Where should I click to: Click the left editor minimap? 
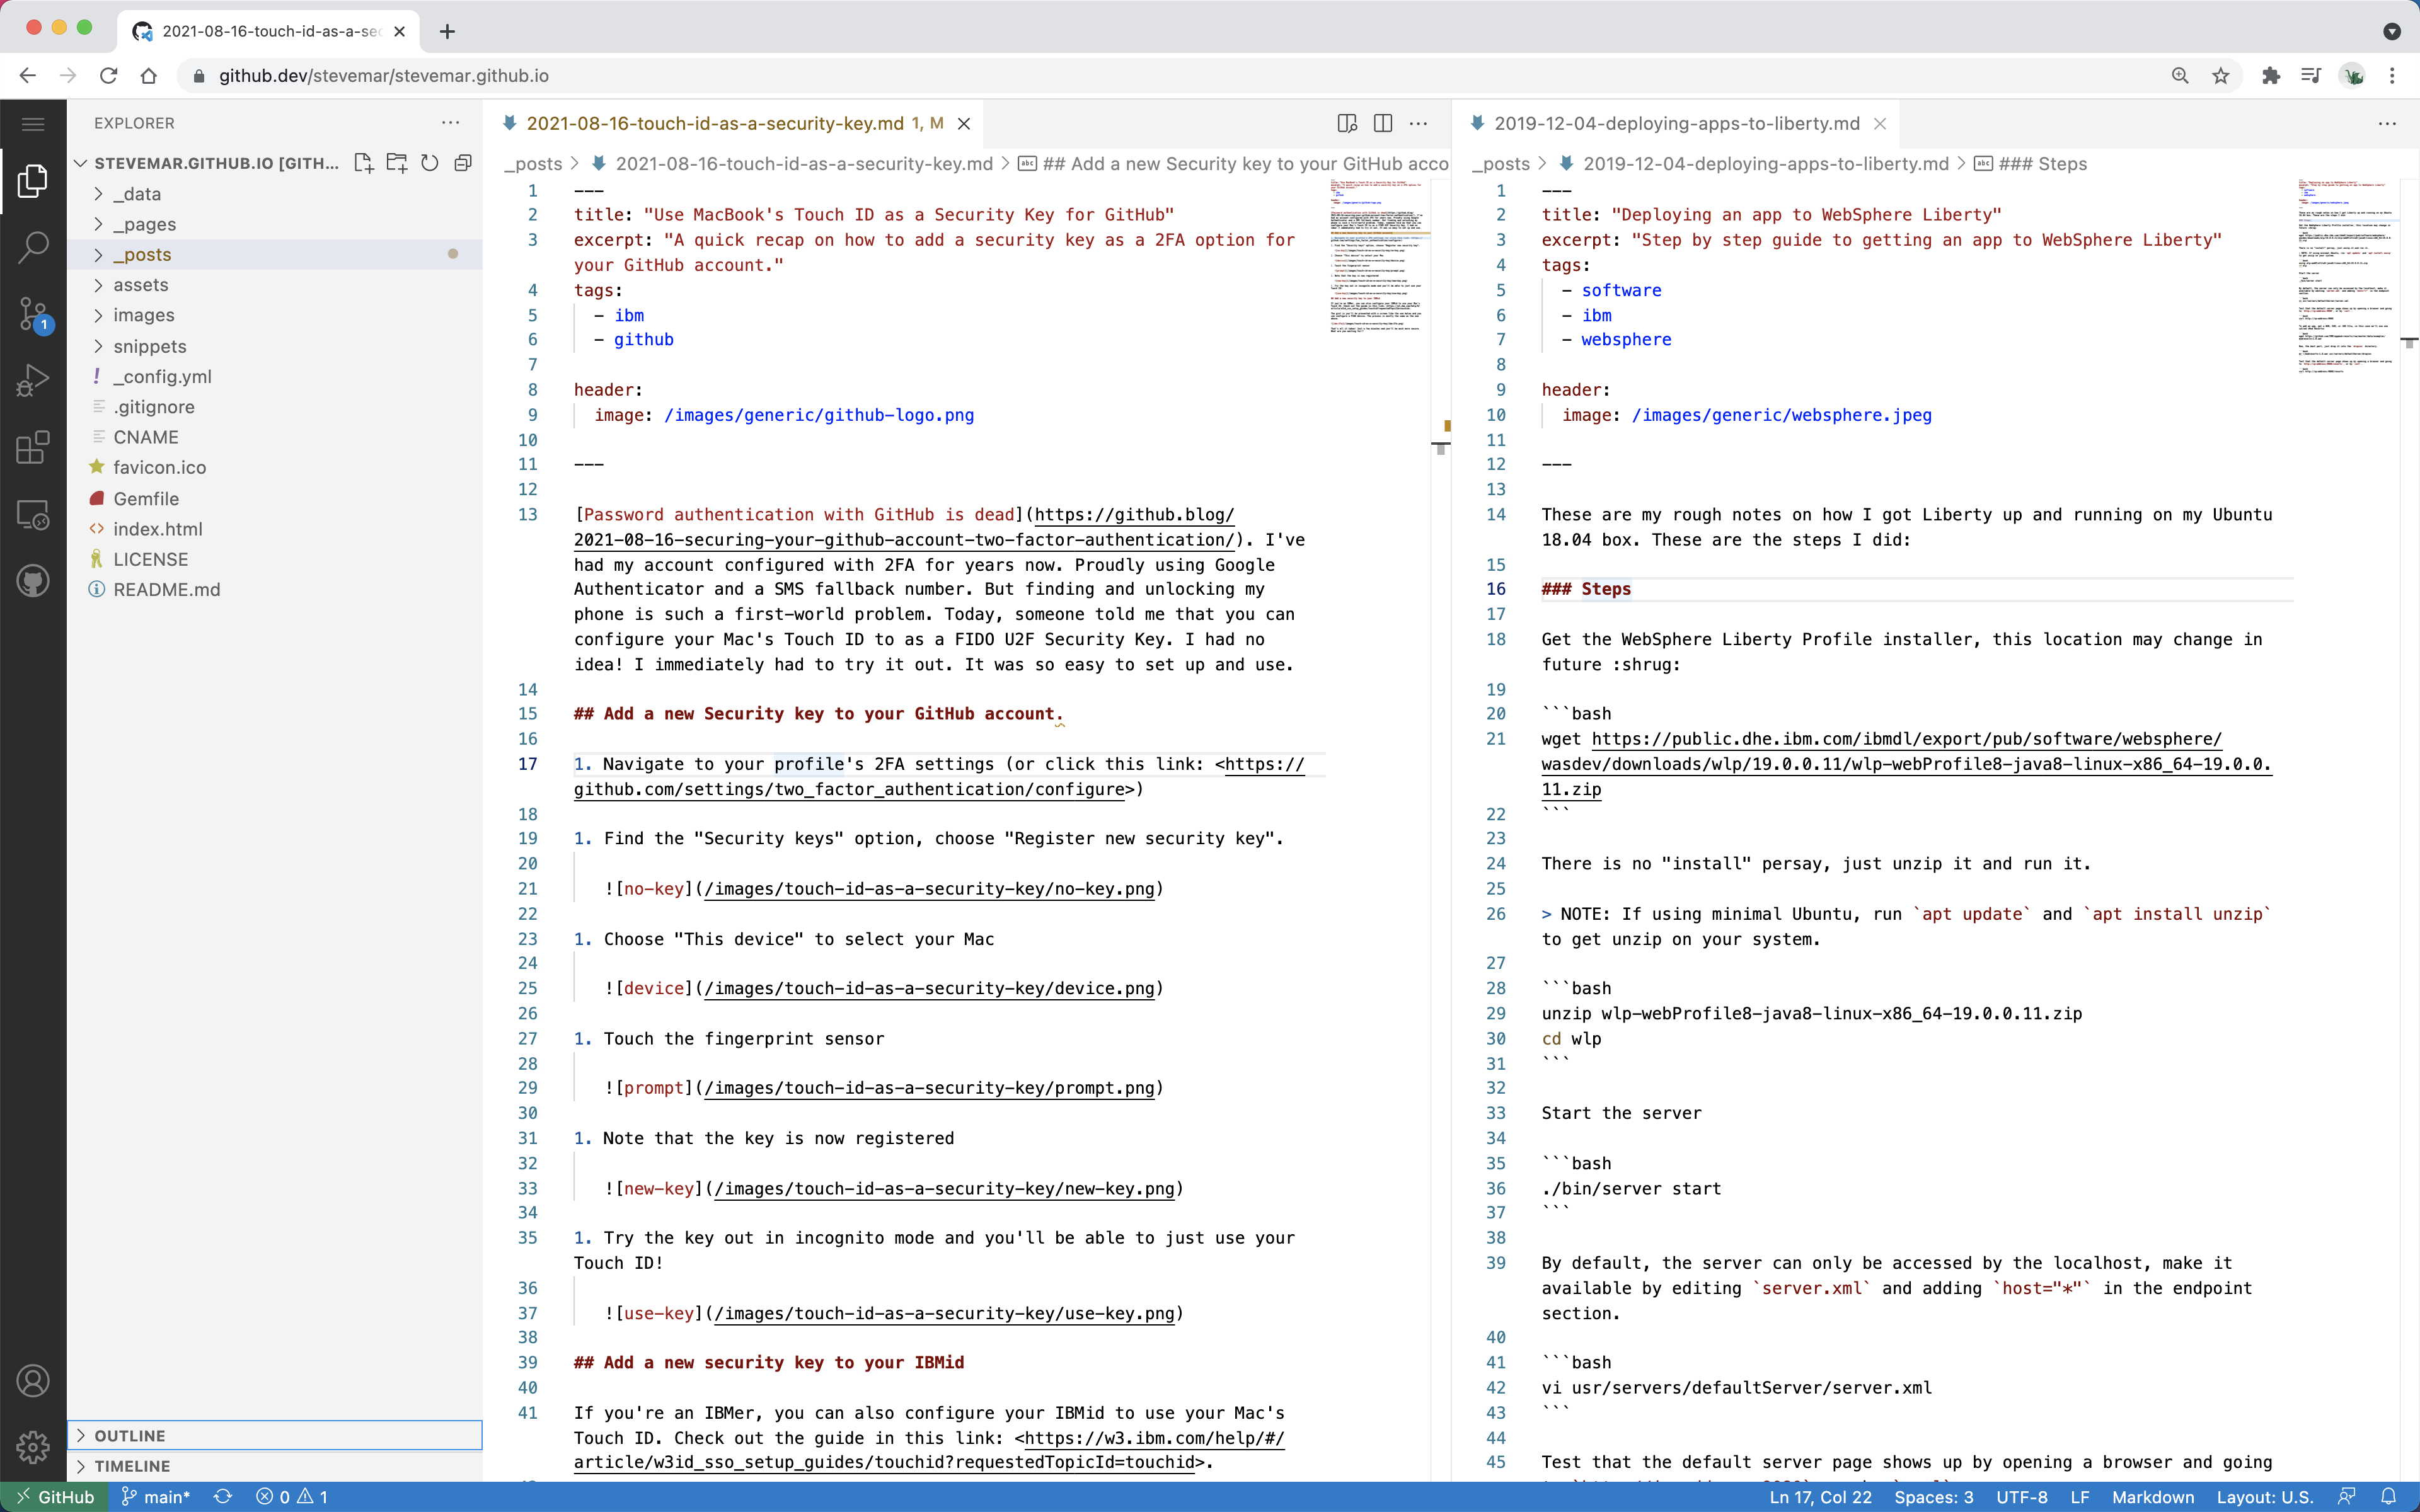[1380, 256]
